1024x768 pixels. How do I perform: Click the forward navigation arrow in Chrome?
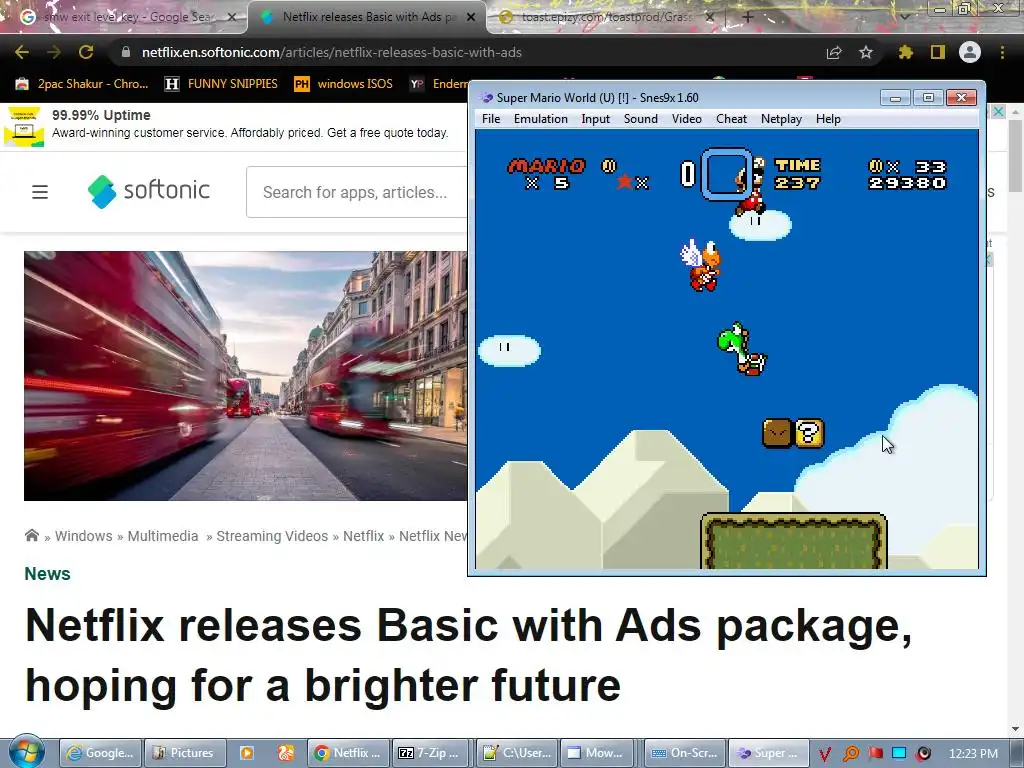(x=54, y=52)
